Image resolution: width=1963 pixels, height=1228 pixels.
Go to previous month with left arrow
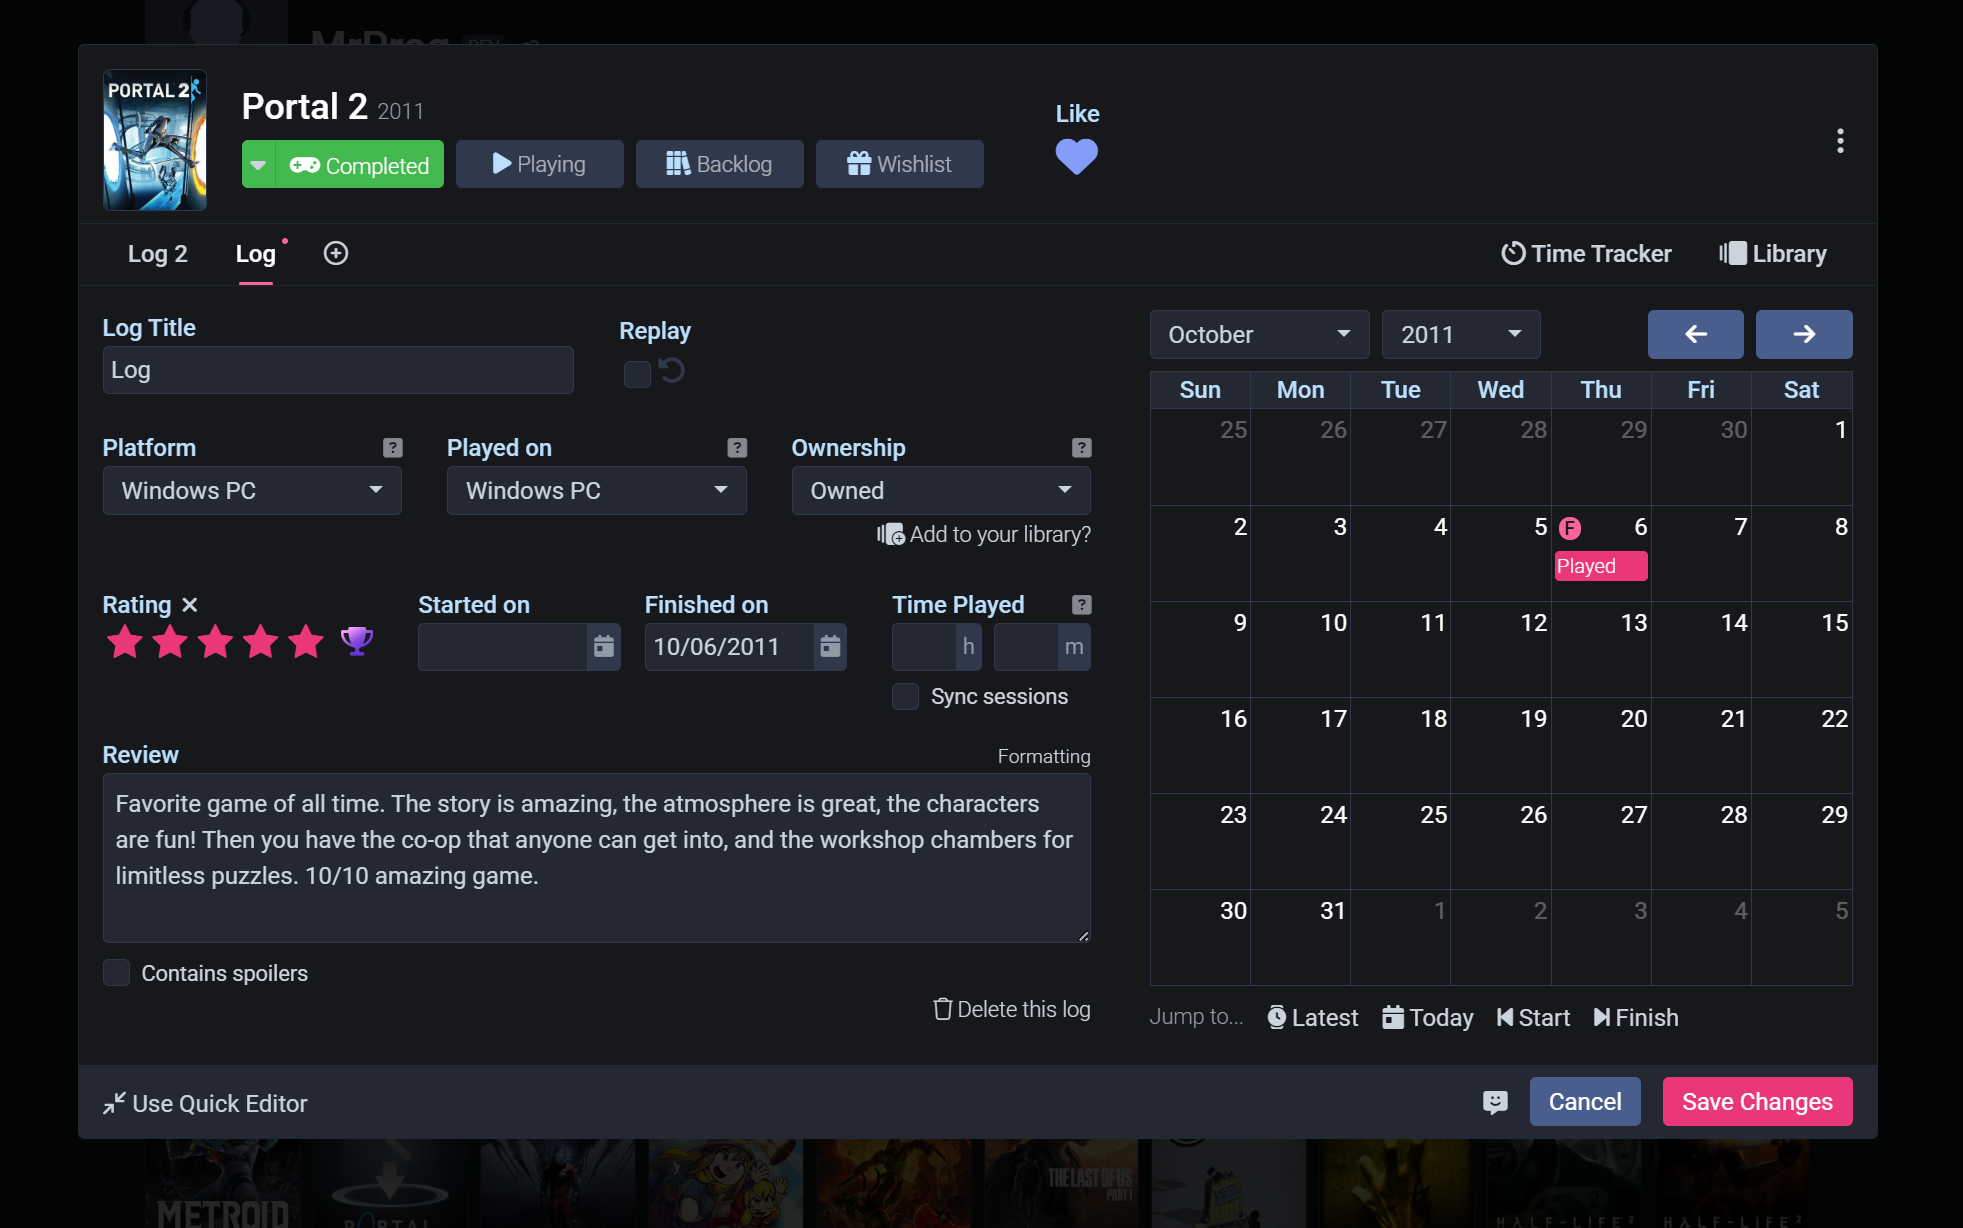pyautogui.click(x=1695, y=334)
